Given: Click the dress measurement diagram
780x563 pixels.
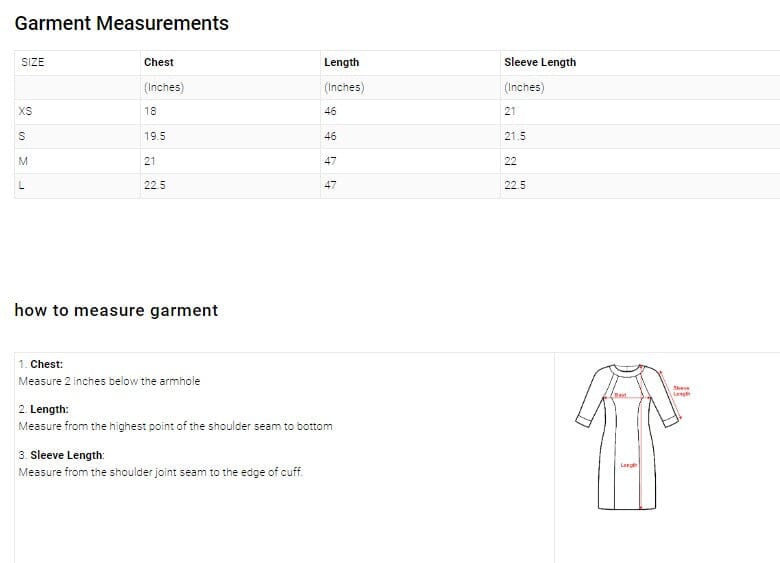Looking at the screenshot, I should 627,436.
